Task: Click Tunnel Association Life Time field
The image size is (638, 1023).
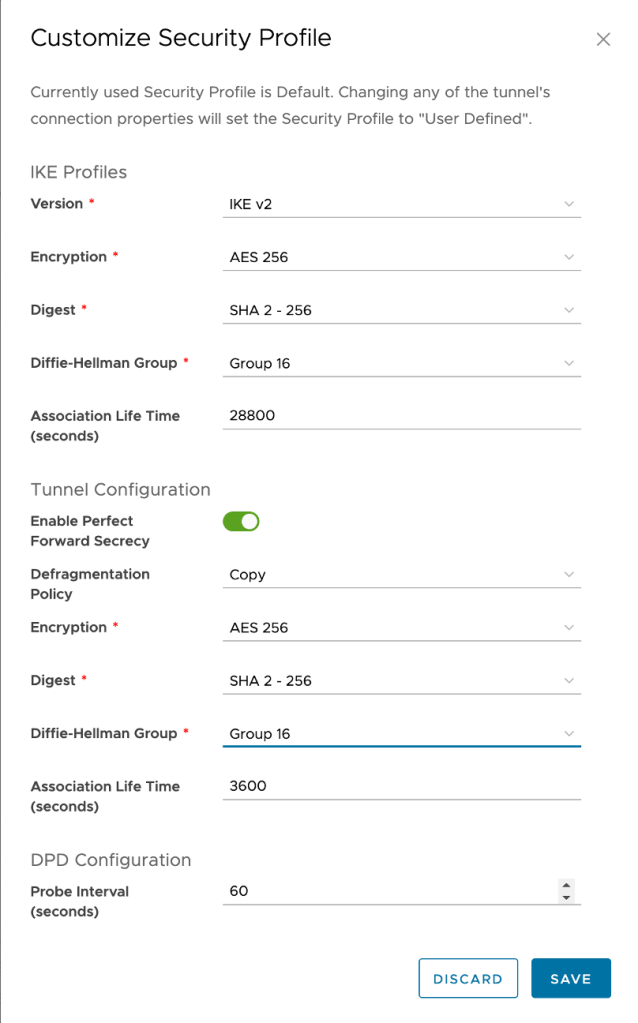Action: click(x=400, y=786)
